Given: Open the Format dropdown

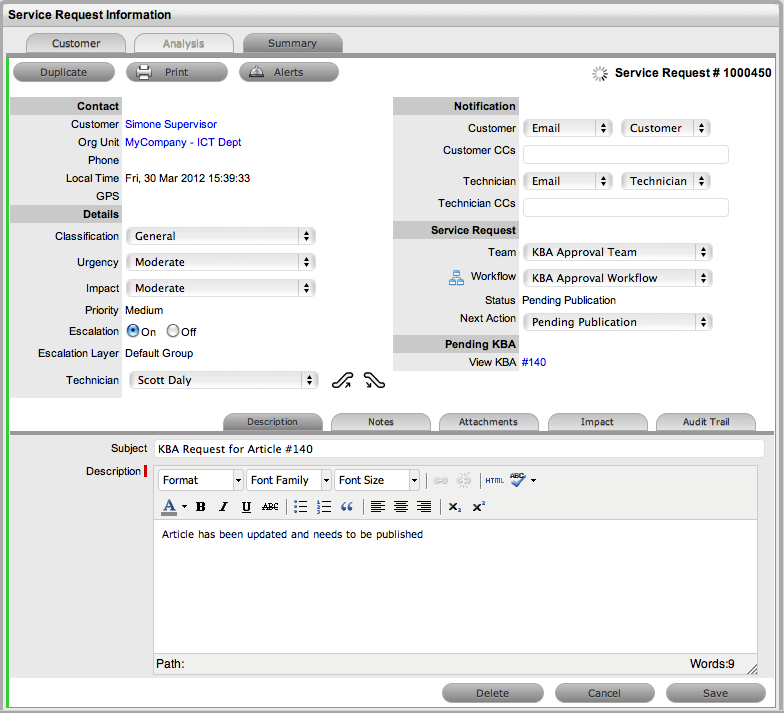Looking at the screenshot, I should tap(200, 480).
